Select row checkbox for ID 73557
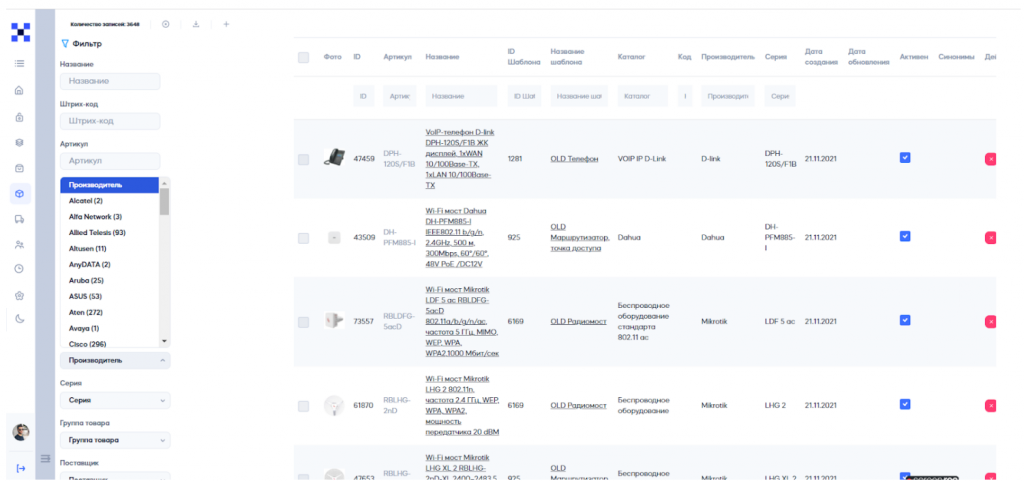 click(x=303, y=322)
